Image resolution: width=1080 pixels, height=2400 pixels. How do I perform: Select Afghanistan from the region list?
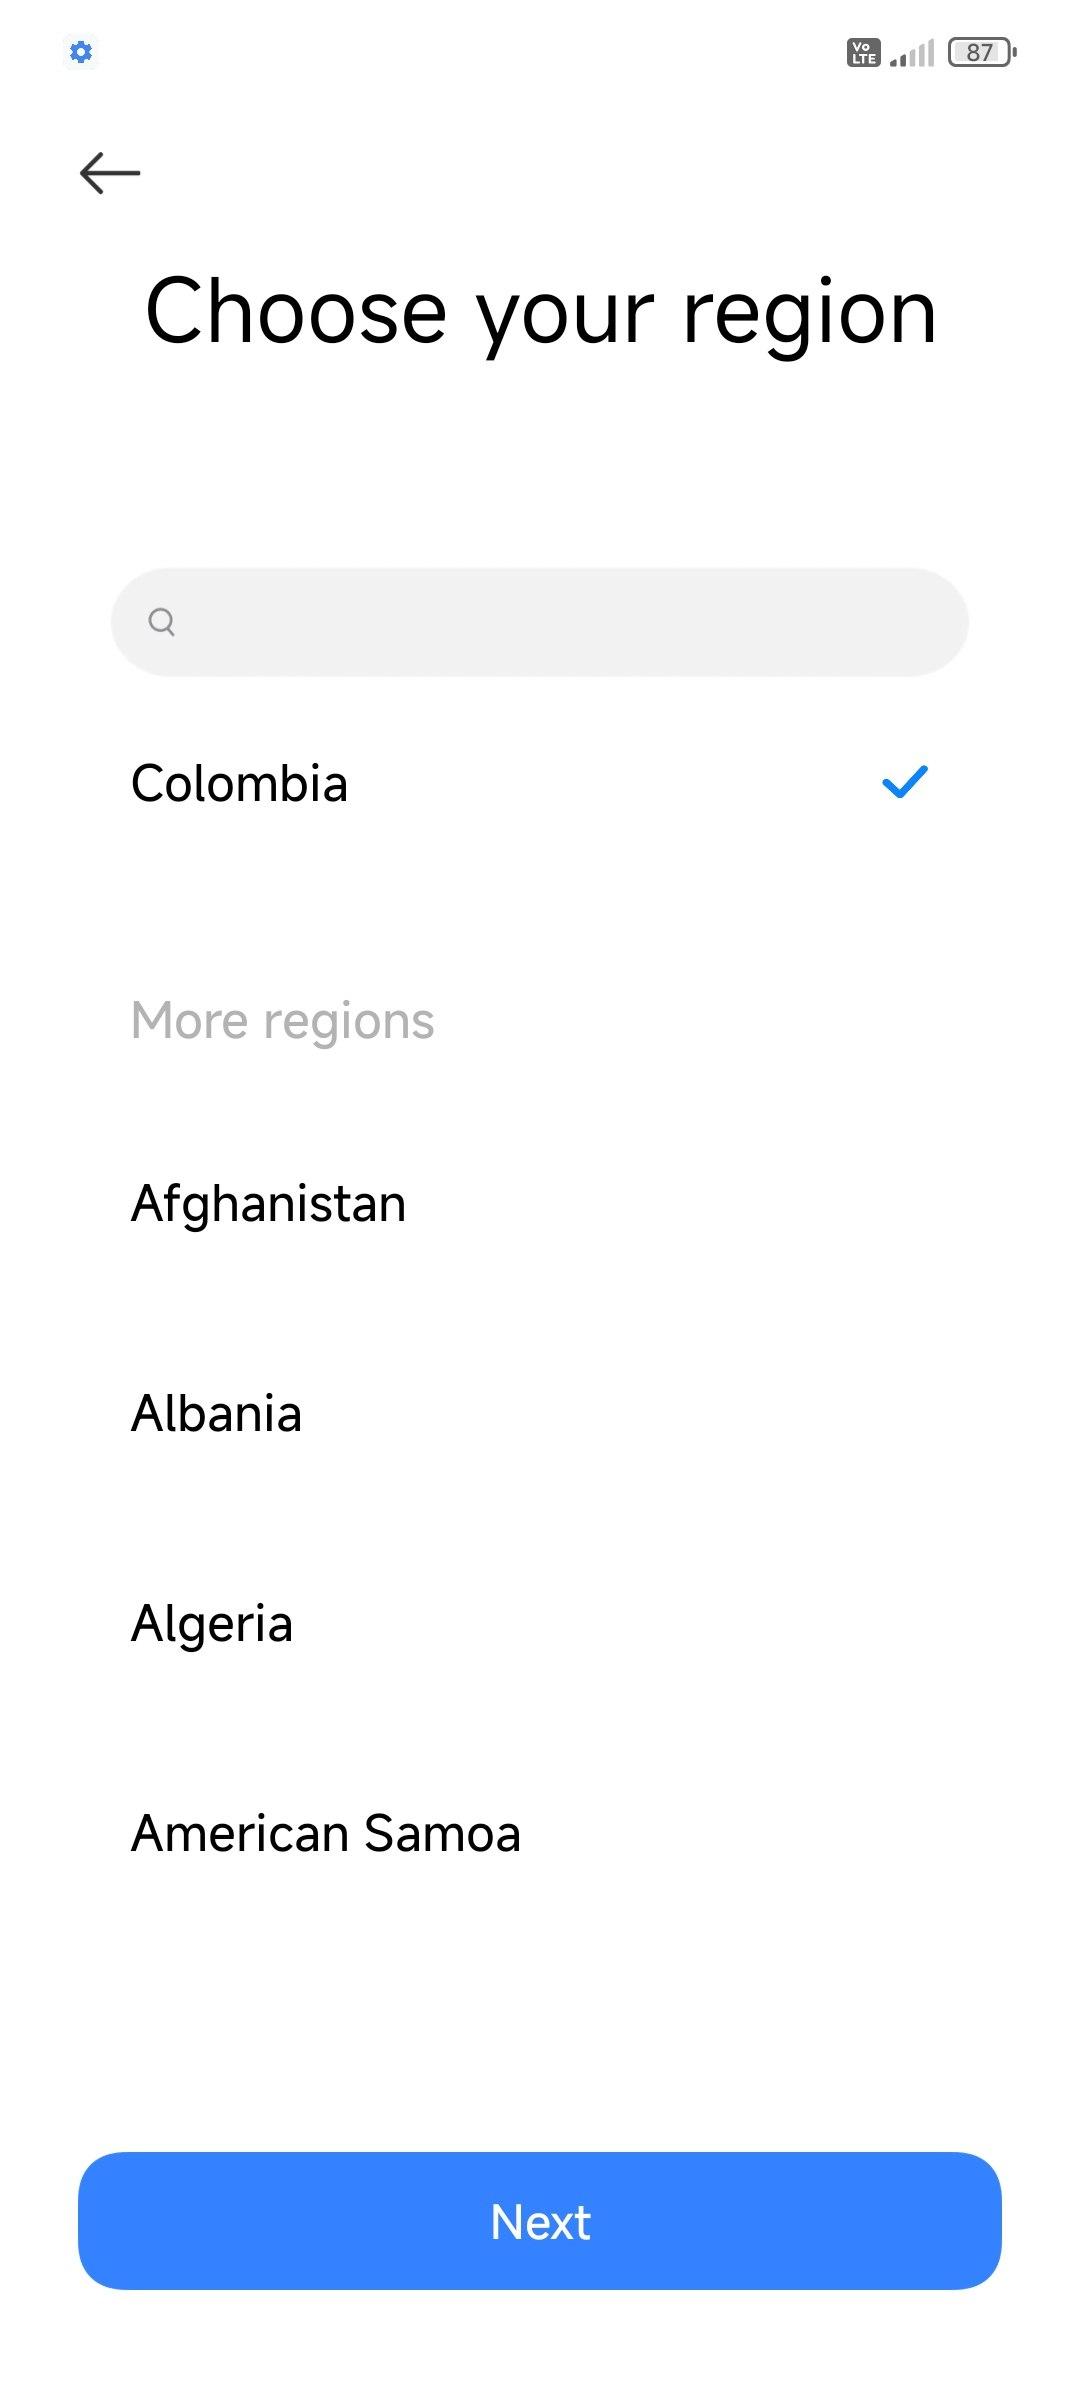click(268, 1203)
